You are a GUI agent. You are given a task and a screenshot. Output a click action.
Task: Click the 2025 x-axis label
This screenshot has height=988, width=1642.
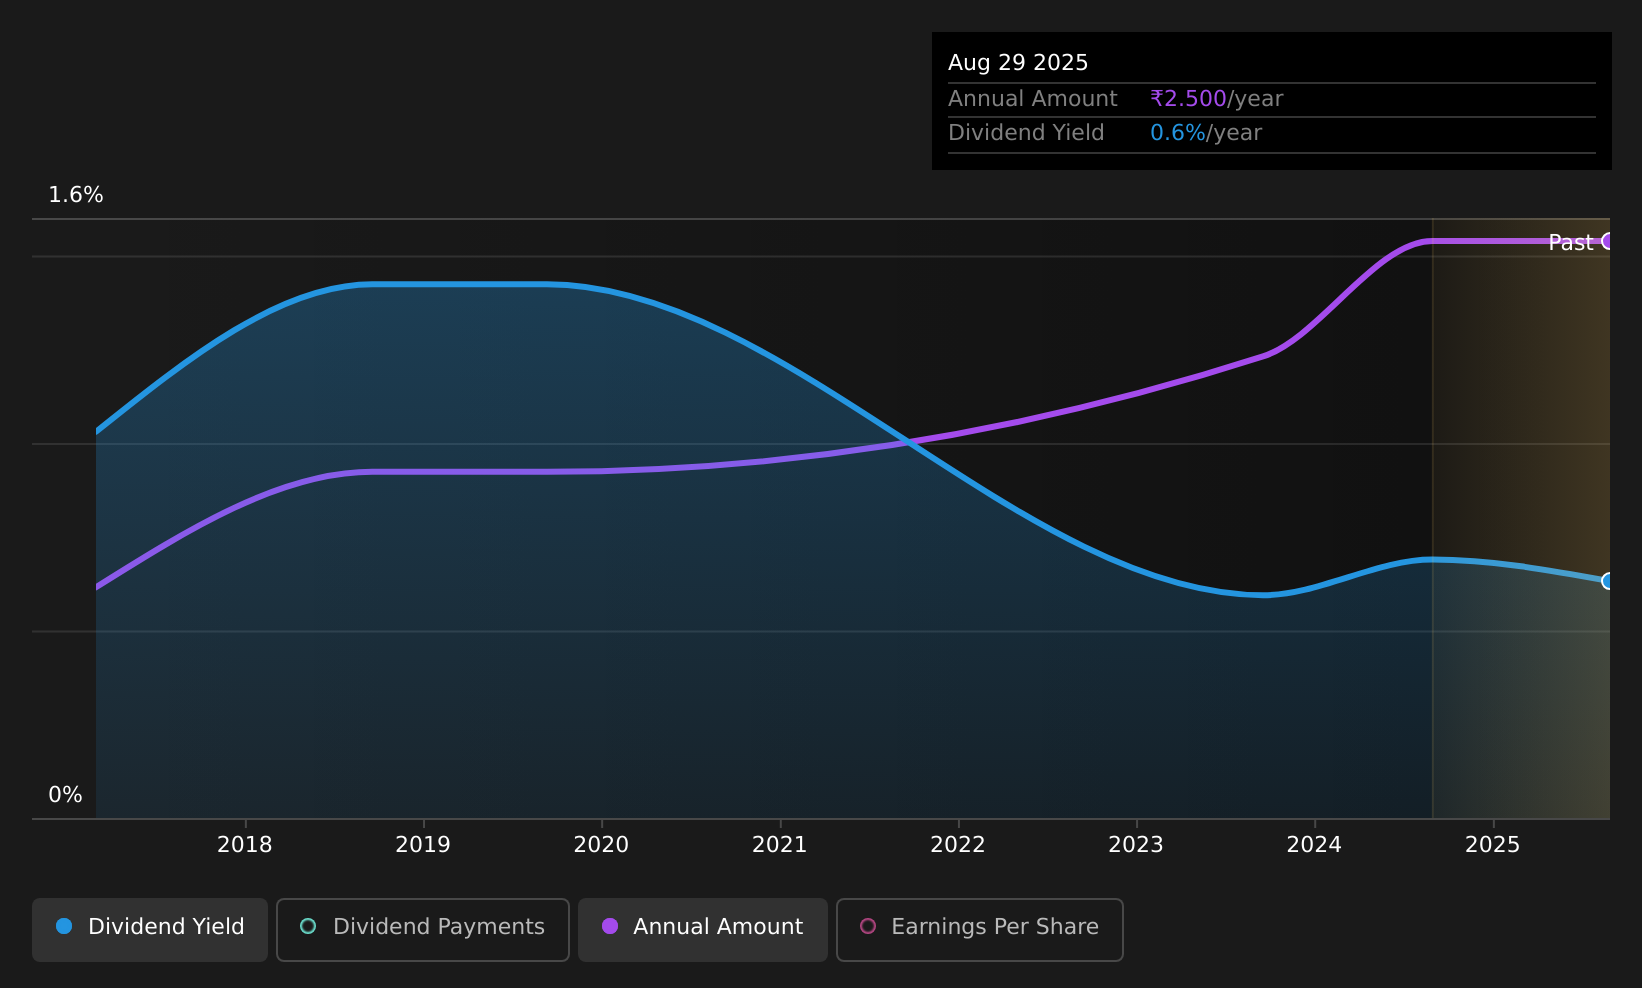pyautogui.click(x=1493, y=845)
